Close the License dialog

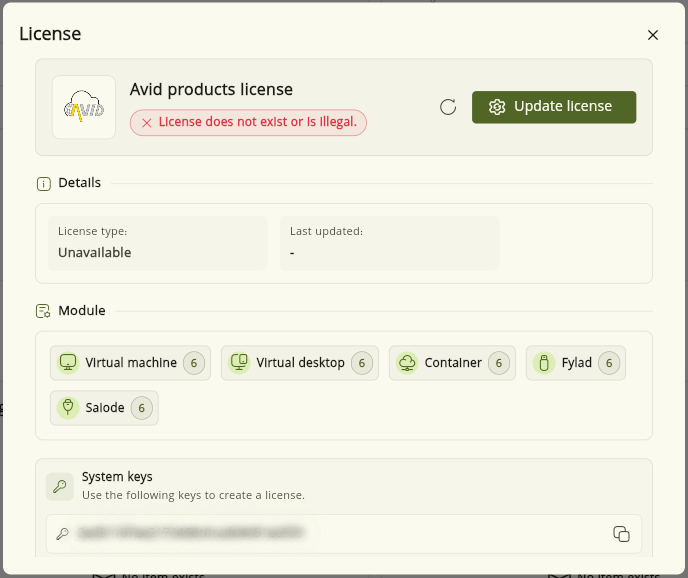pos(652,35)
